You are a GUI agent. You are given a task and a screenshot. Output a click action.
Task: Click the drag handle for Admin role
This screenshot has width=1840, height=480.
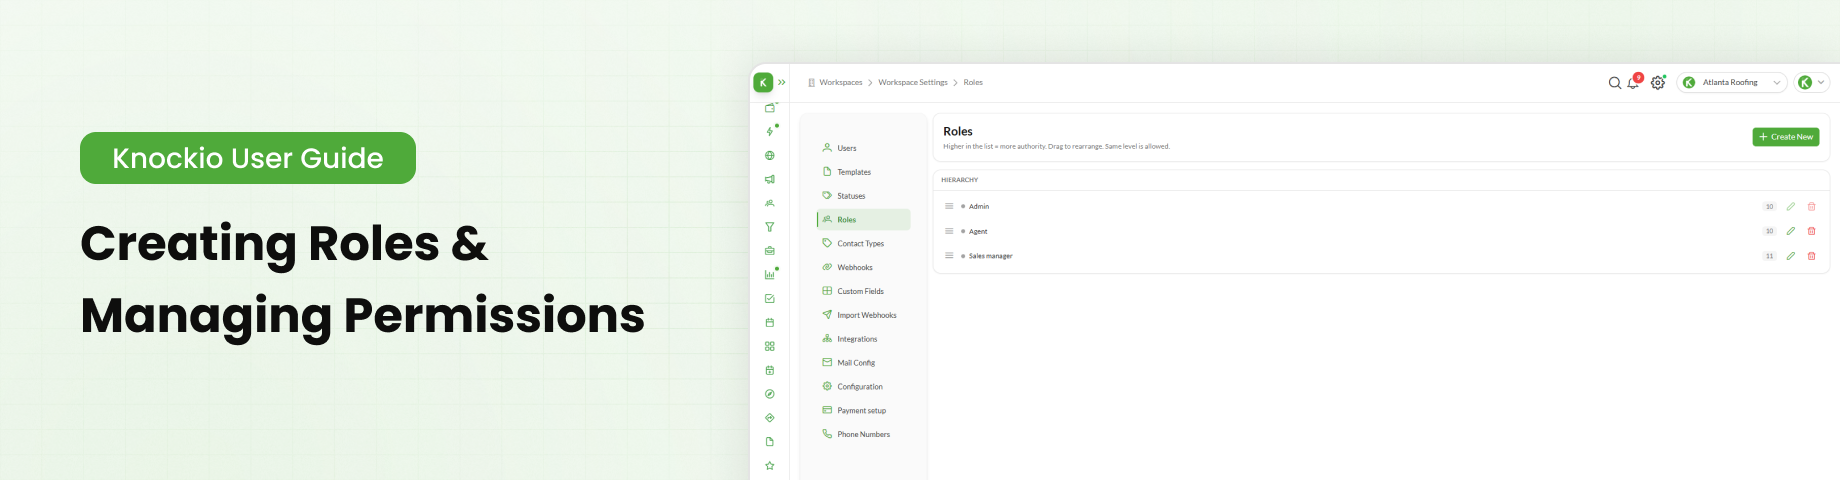tap(949, 206)
